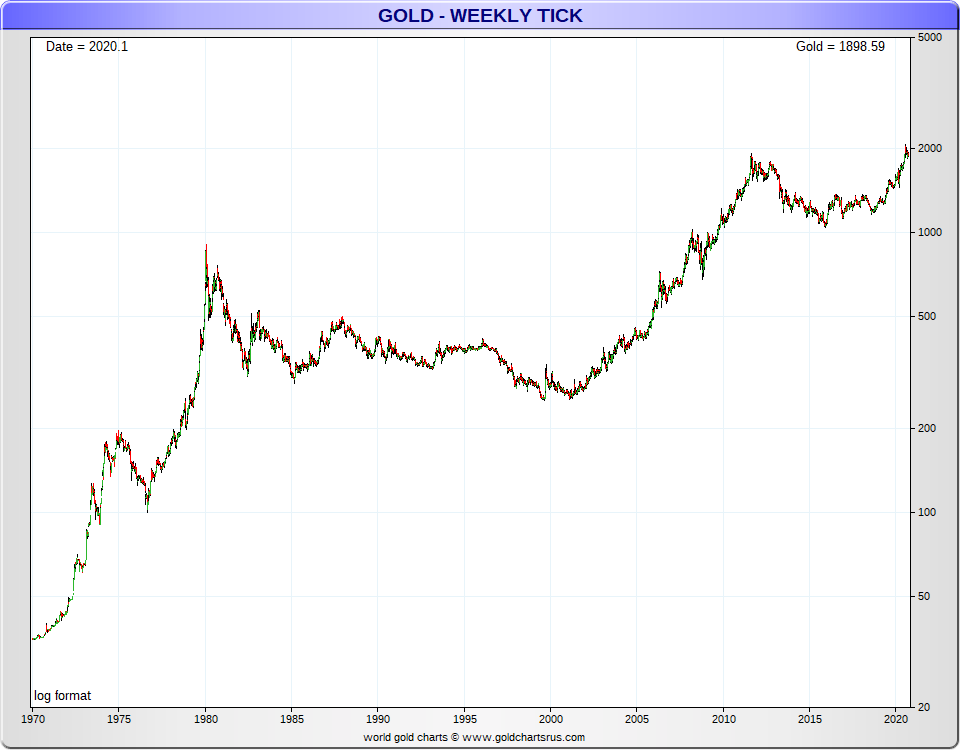This screenshot has height=750, width=960.
Task: Click the 20 price axis label
Action: 924,707
